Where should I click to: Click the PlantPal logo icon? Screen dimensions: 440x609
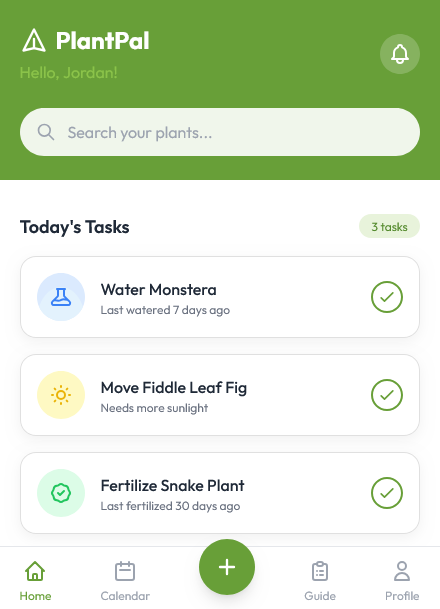[34, 40]
